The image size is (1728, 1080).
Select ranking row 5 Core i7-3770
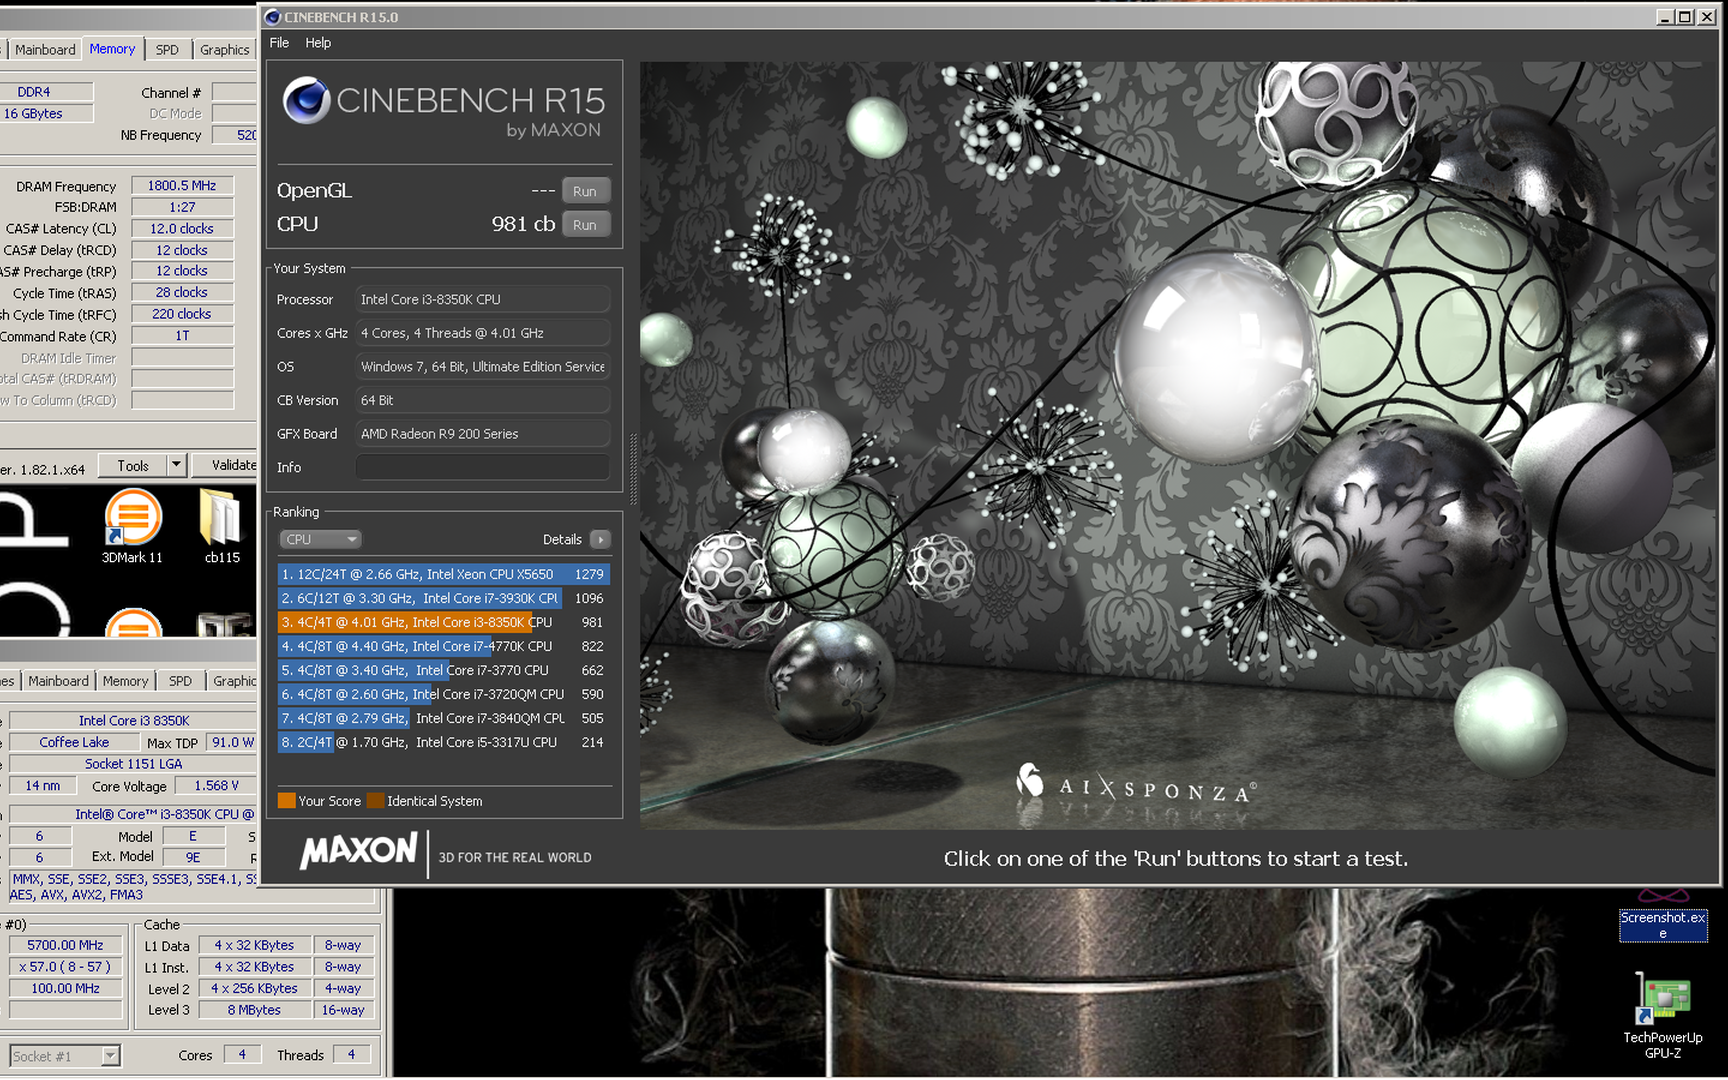tap(443, 670)
